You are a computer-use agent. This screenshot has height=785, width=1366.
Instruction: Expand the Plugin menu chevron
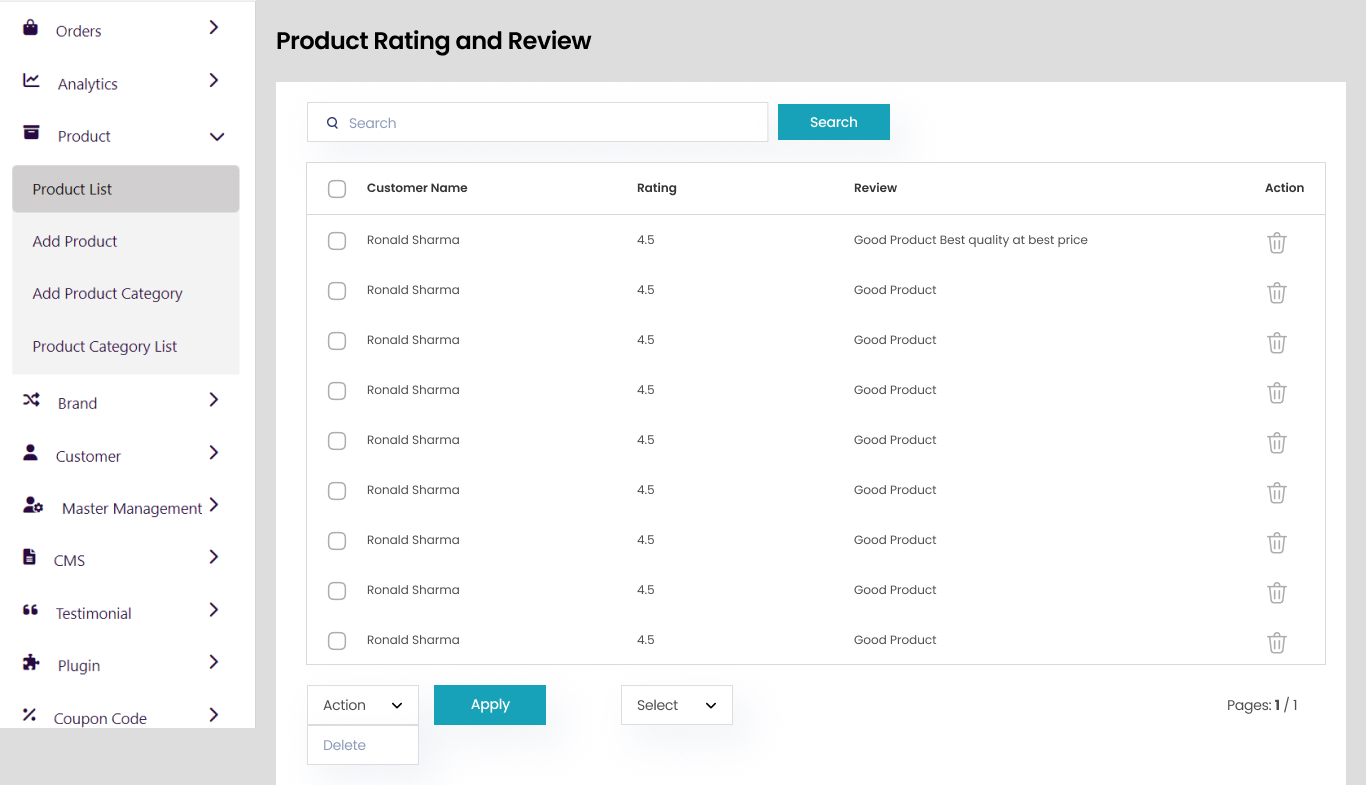[x=214, y=662]
